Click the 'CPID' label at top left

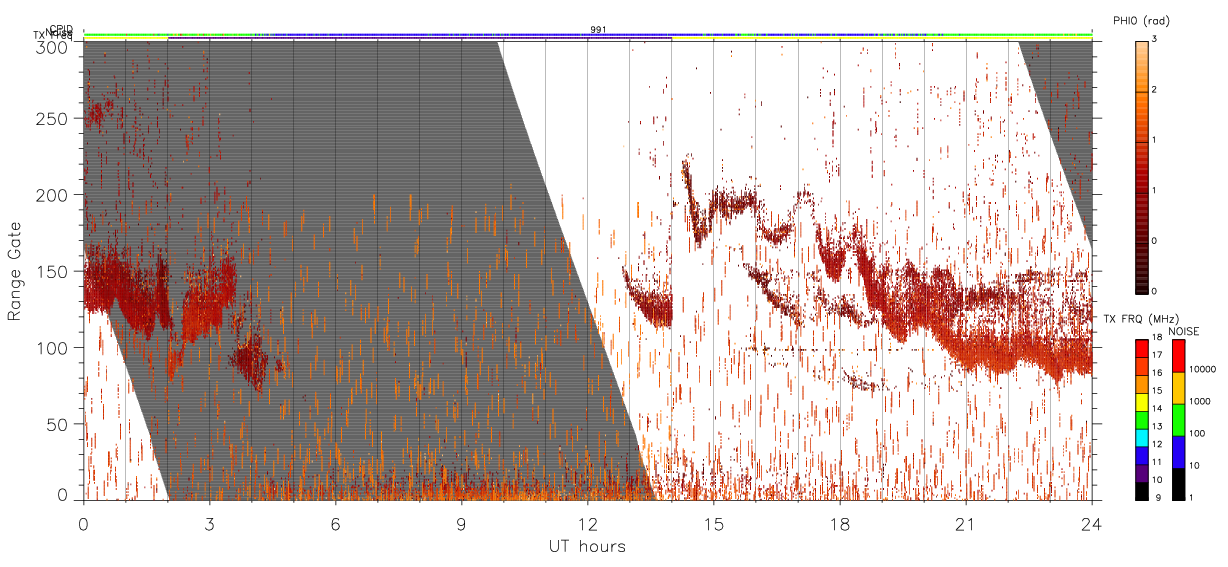[61, 29]
